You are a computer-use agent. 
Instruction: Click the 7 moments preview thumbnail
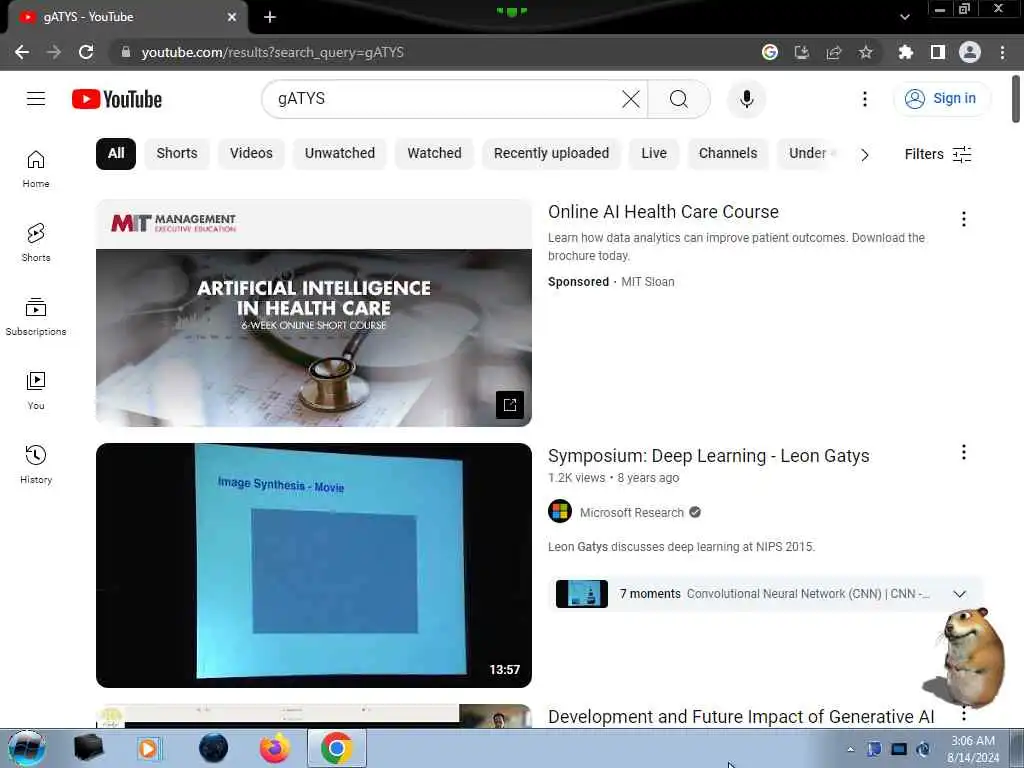pyautogui.click(x=581, y=594)
